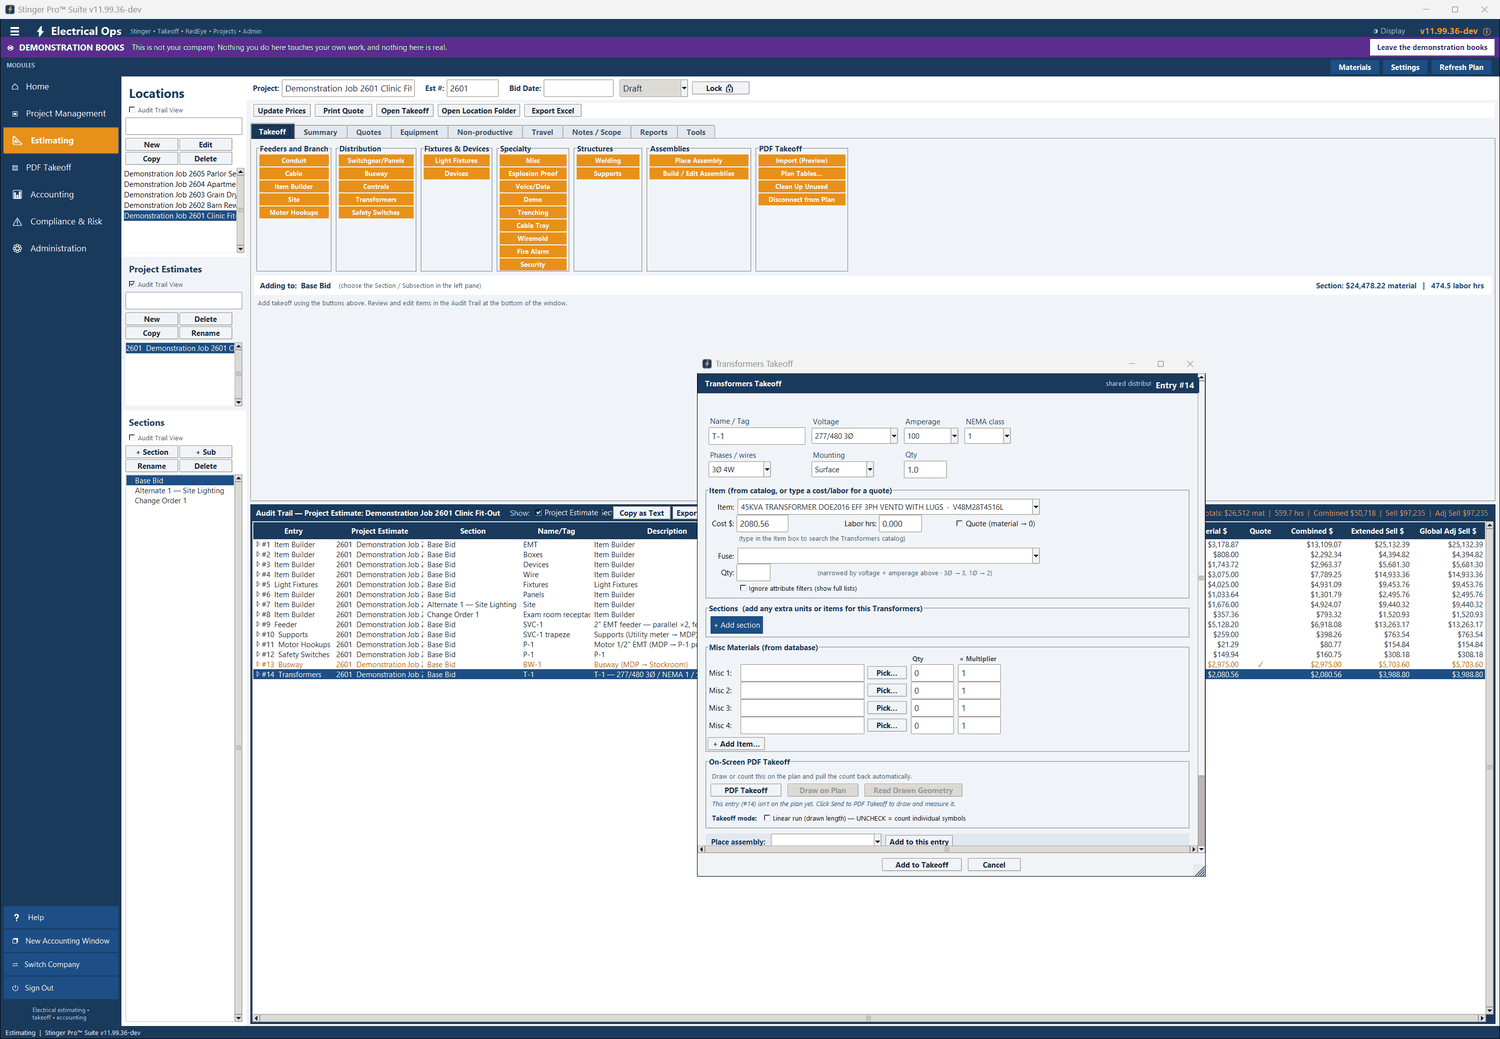
Task: Open the Voltage dropdown
Action: pyautogui.click(x=894, y=436)
